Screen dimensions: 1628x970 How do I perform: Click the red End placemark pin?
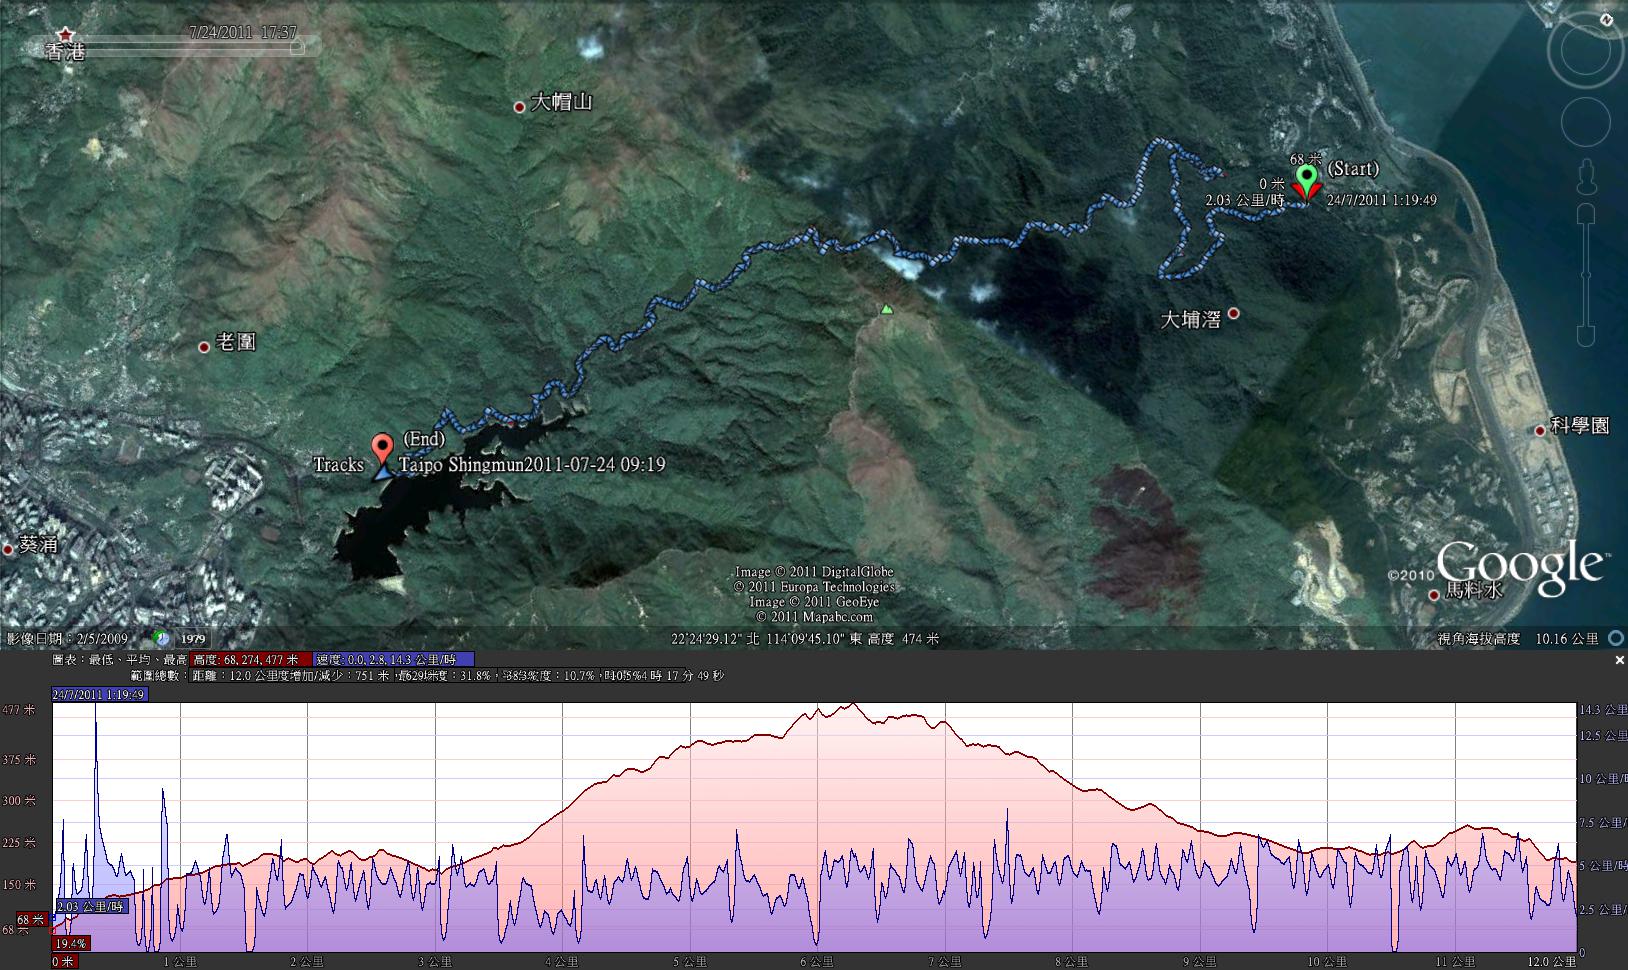[x=381, y=449]
